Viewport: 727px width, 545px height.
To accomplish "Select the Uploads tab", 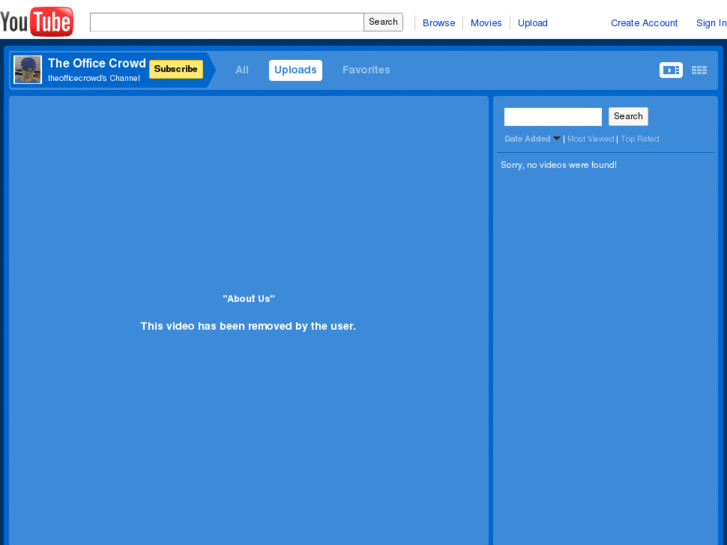I will [x=295, y=70].
